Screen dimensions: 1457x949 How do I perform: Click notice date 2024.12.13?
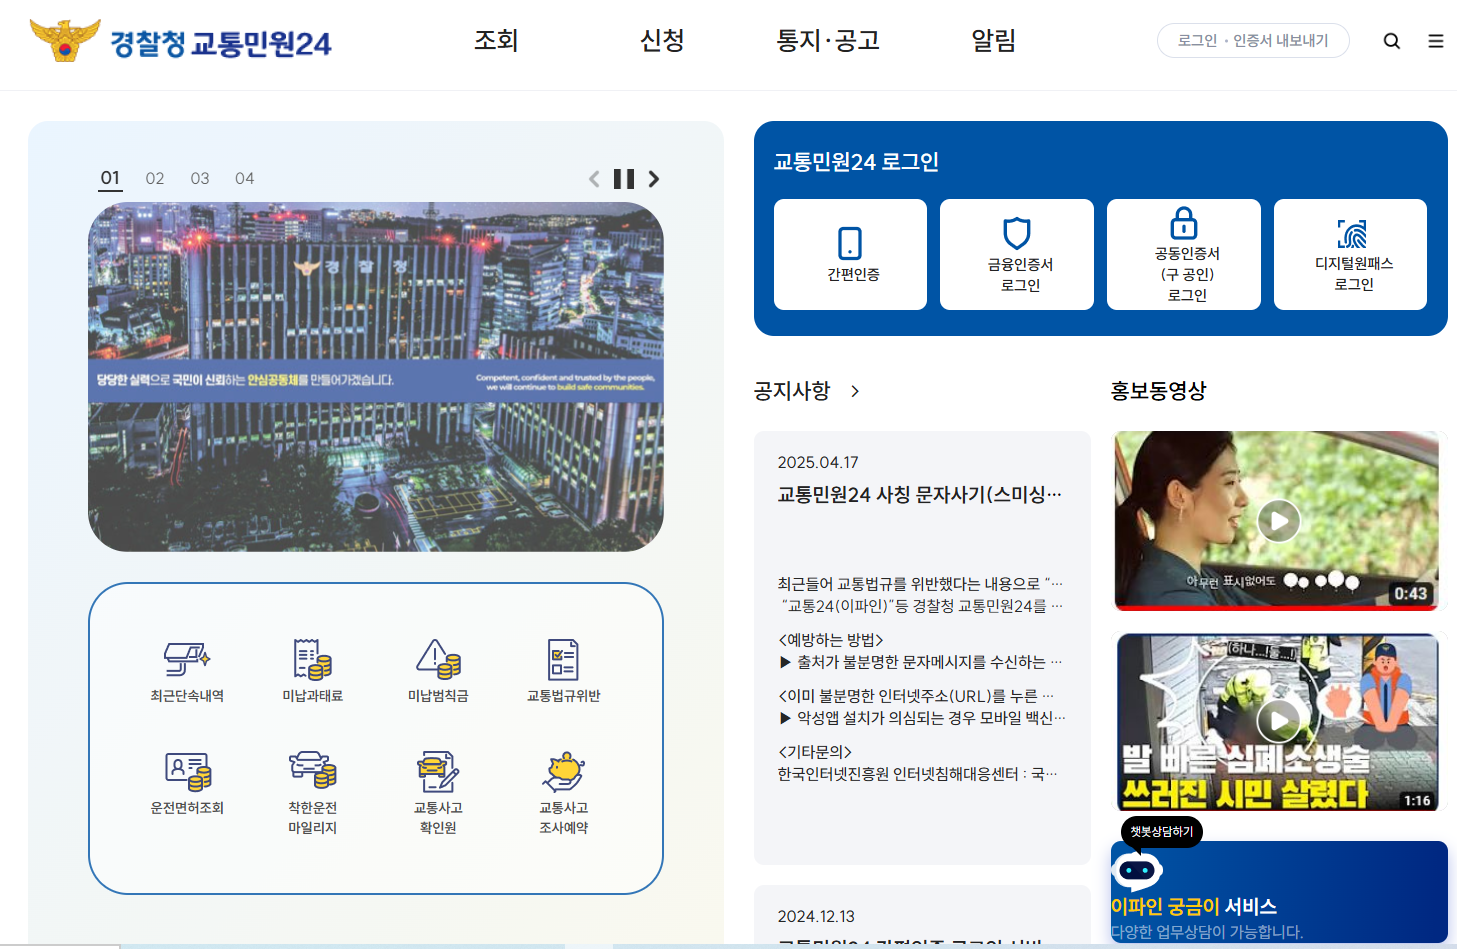click(x=816, y=916)
